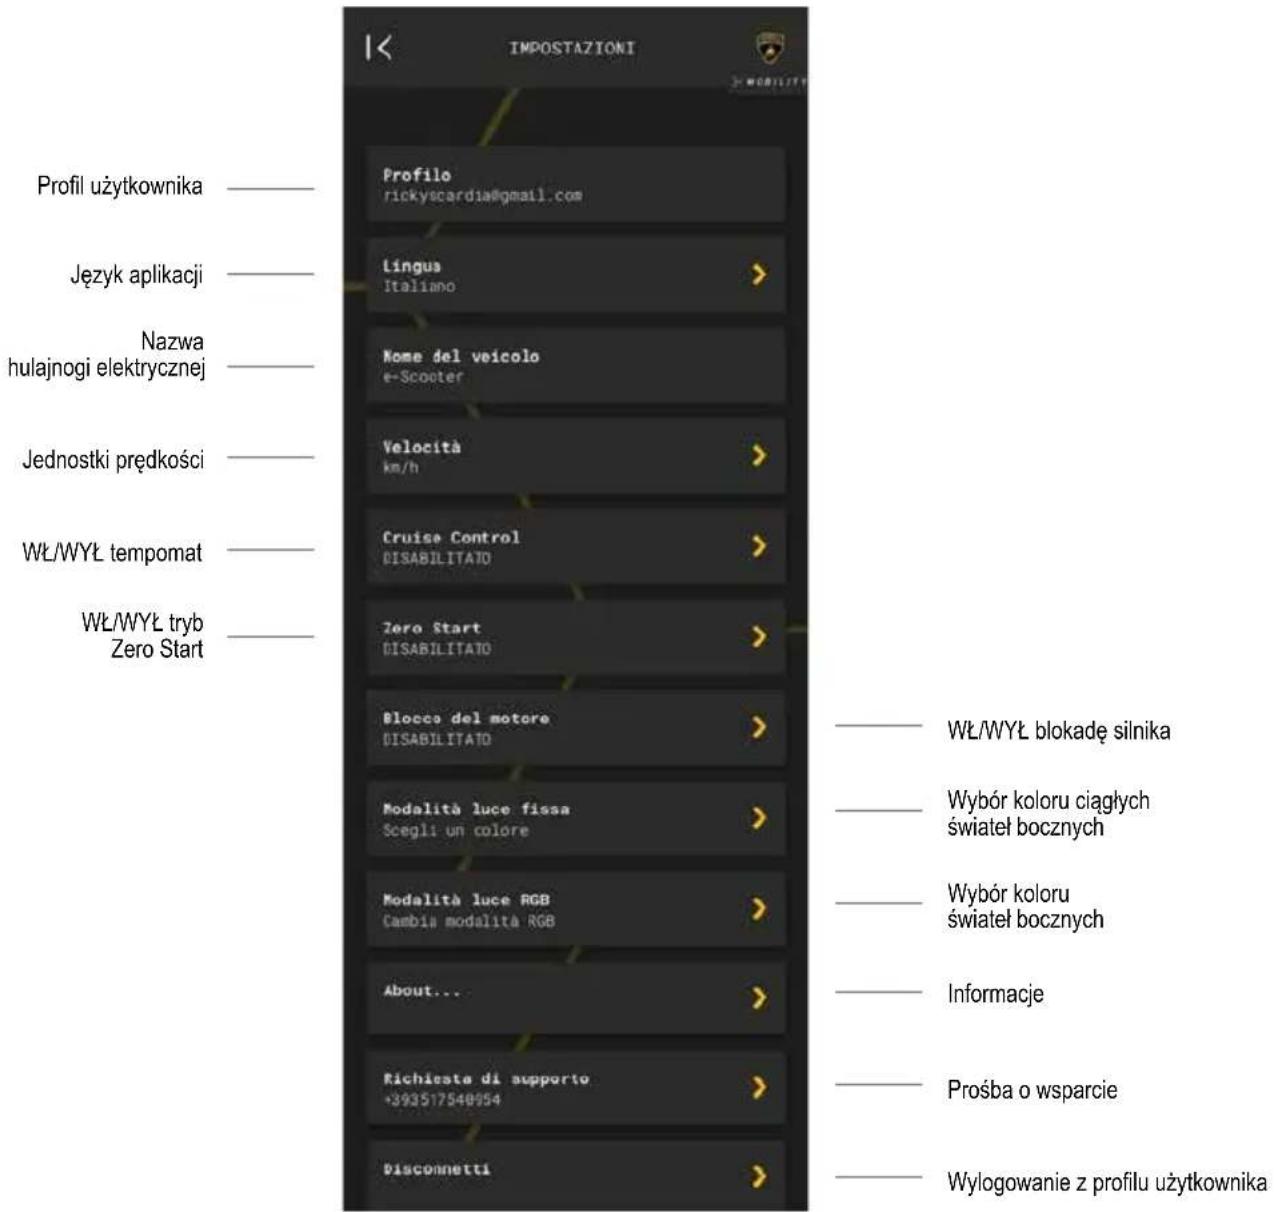Click the Modalità luce RGB arrow

[759, 908]
